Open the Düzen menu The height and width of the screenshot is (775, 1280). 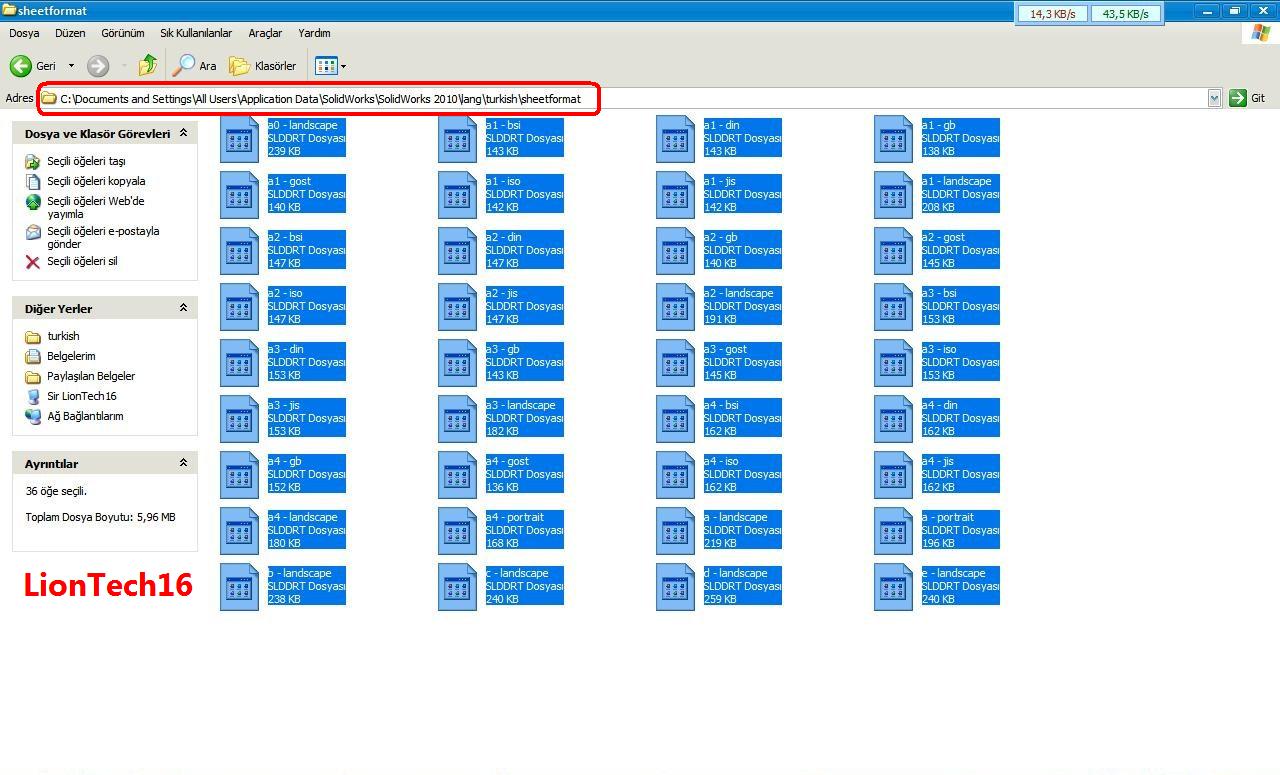click(x=70, y=33)
